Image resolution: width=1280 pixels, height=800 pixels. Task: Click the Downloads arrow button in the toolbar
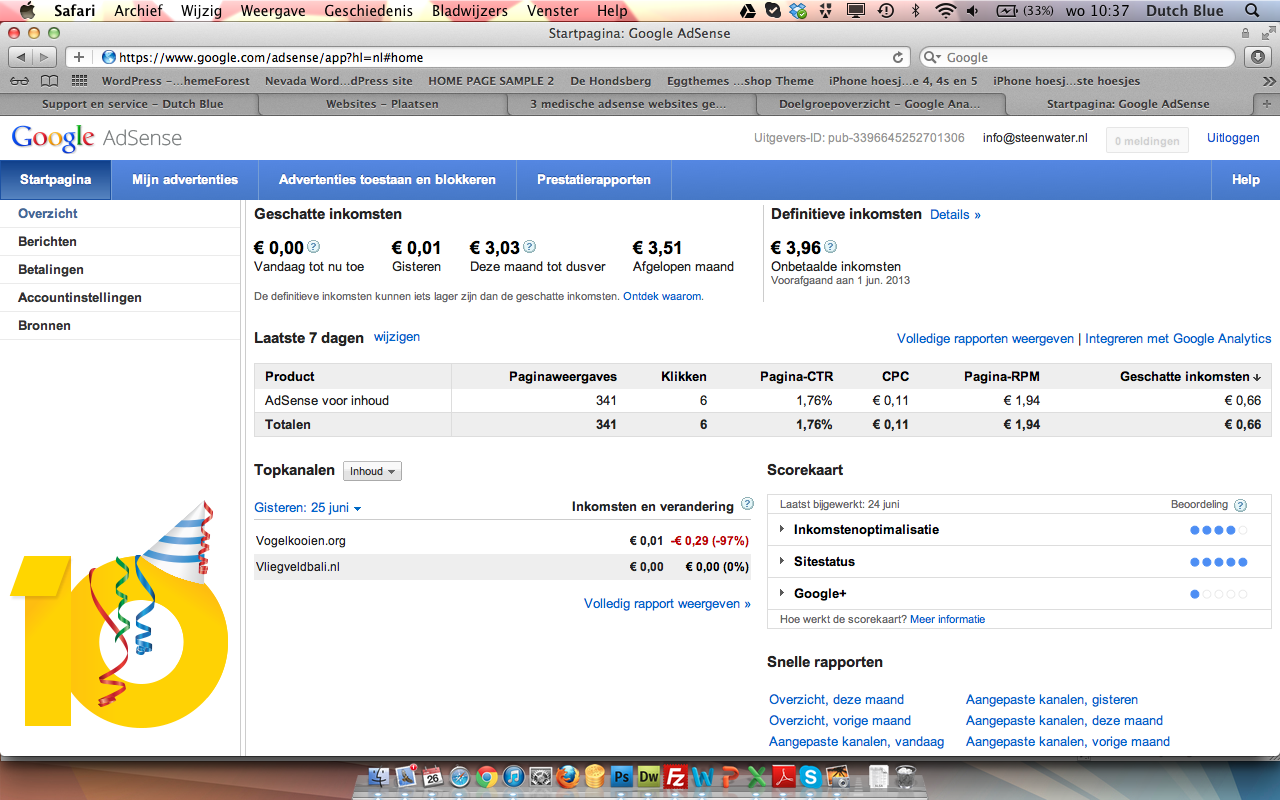point(1258,57)
